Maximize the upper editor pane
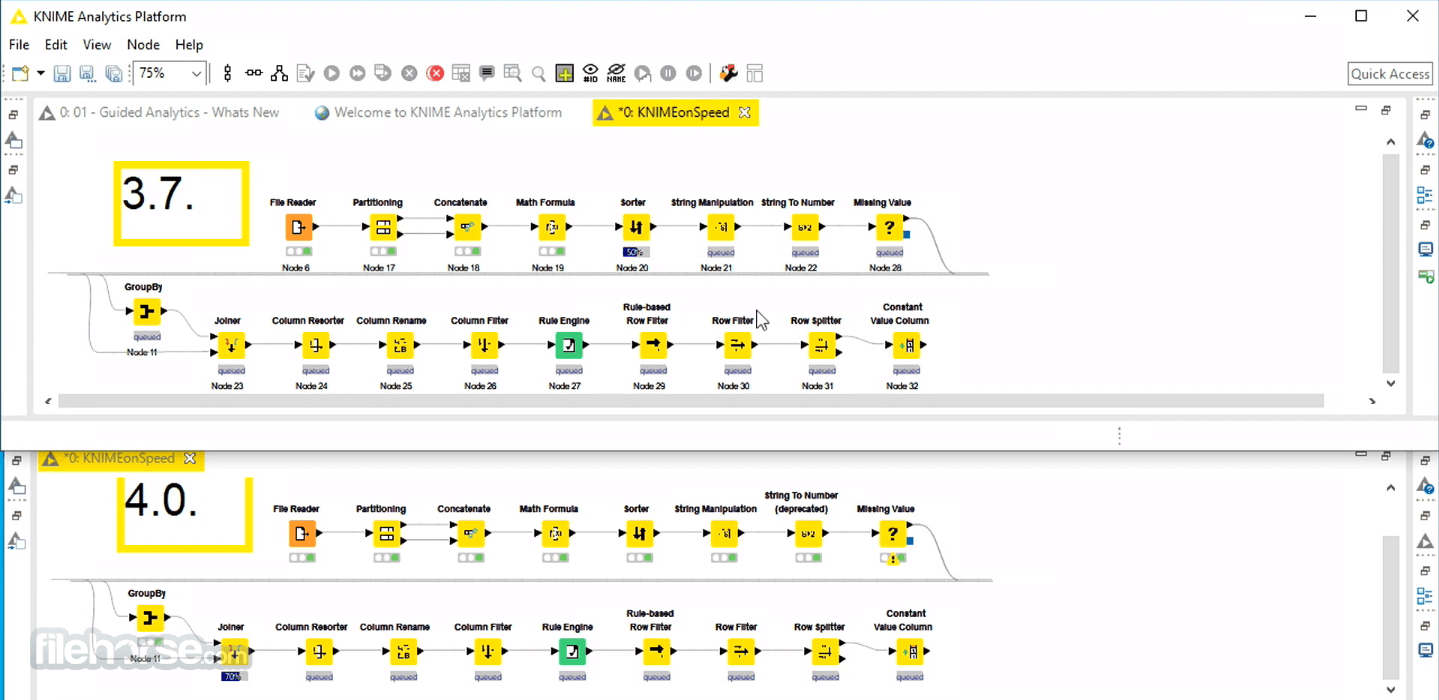This screenshot has width=1439, height=700. pos(1386,110)
